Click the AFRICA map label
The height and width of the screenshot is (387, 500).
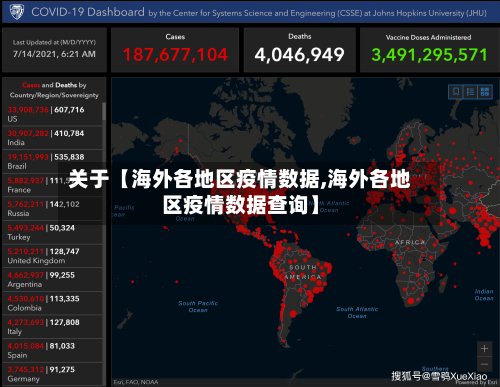click(x=410, y=242)
